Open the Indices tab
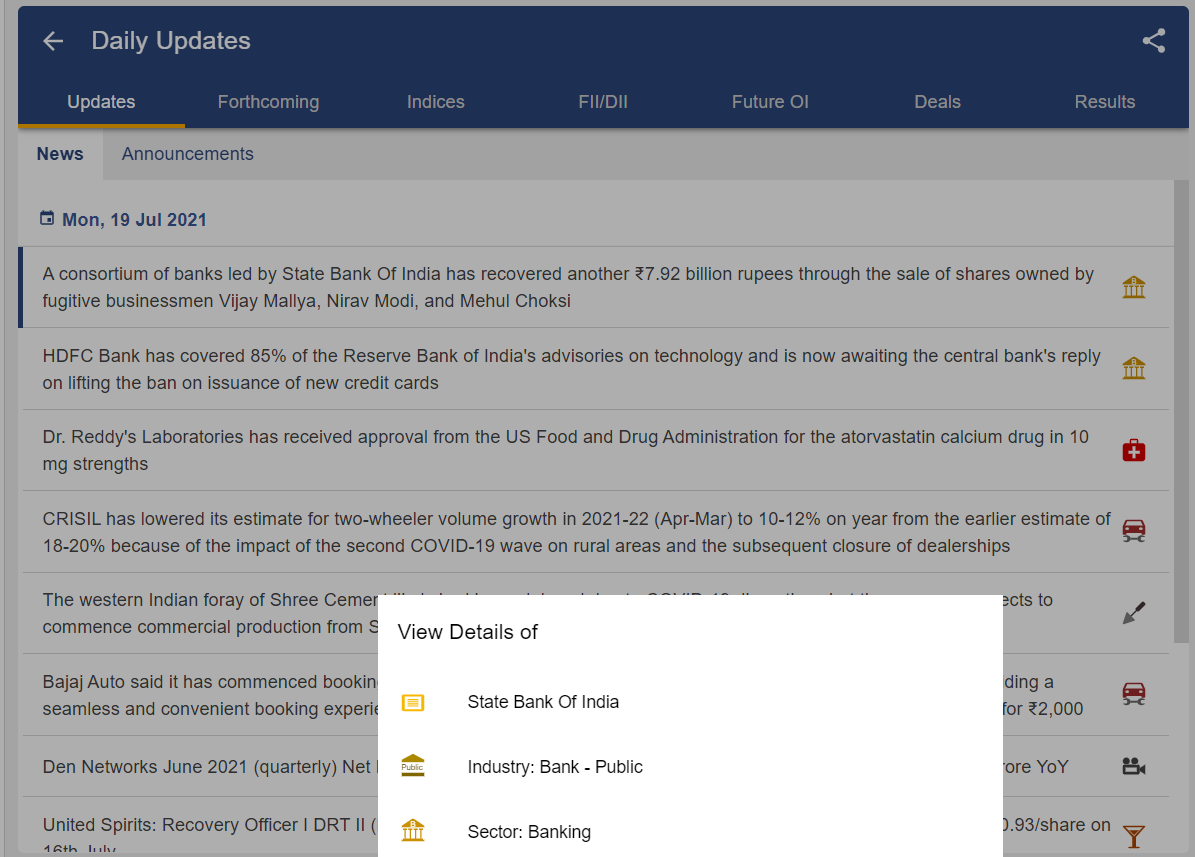 pos(435,101)
